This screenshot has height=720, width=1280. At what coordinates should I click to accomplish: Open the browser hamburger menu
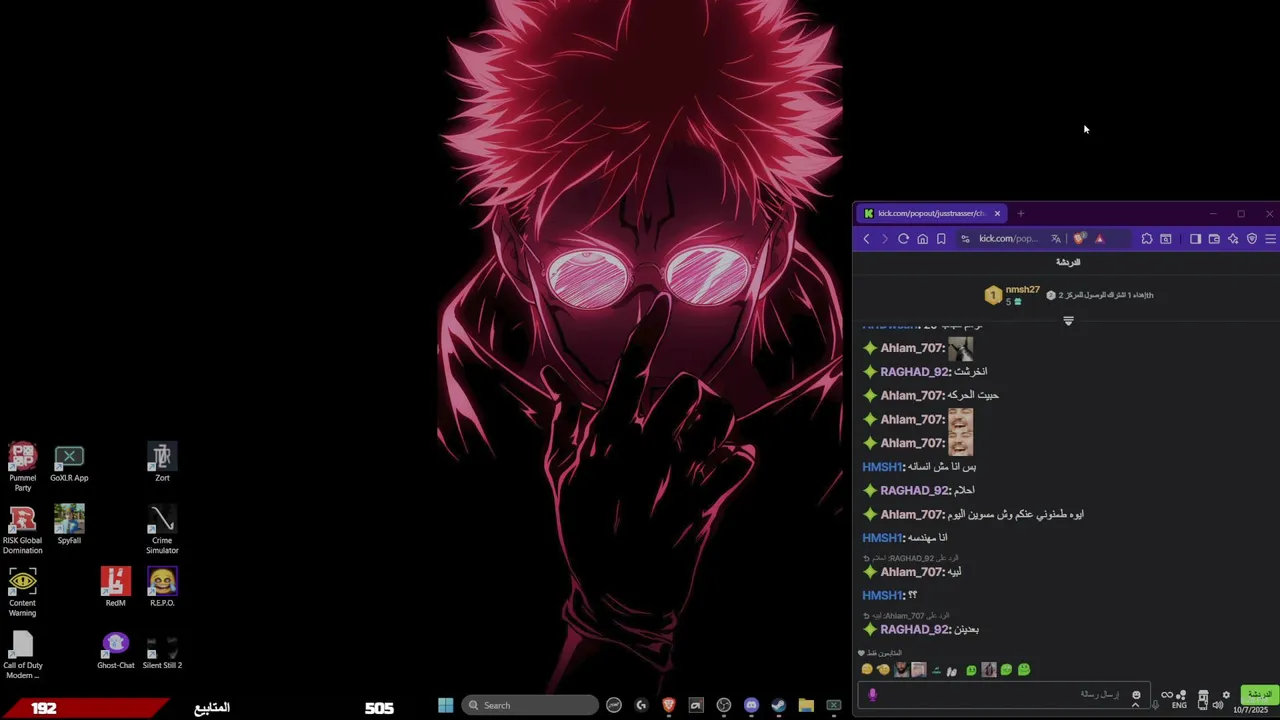tap(1271, 239)
